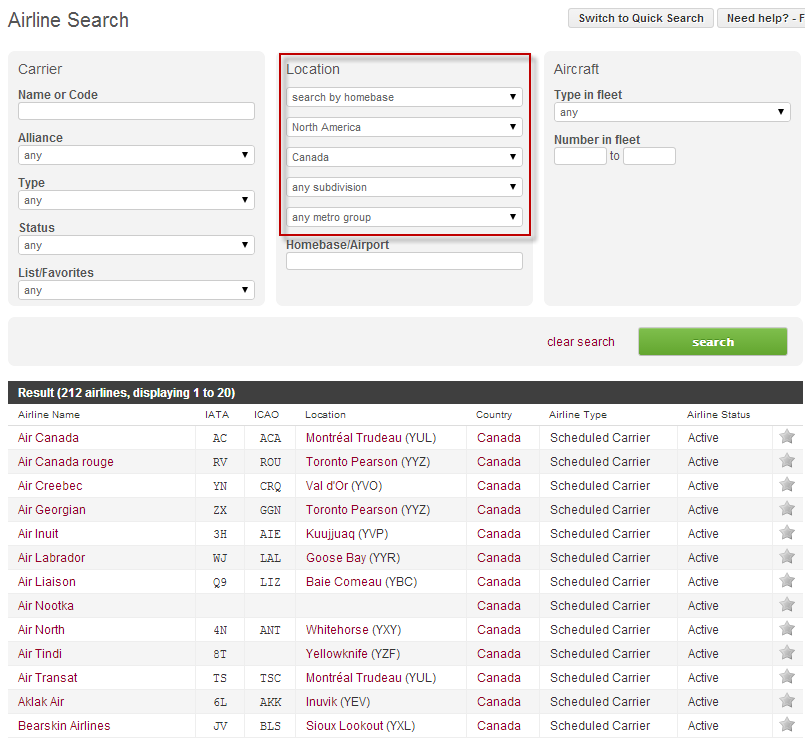The height and width of the screenshot is (738, 805).
Task: Open the Alliance dropdown
Action: coord(136,156)
